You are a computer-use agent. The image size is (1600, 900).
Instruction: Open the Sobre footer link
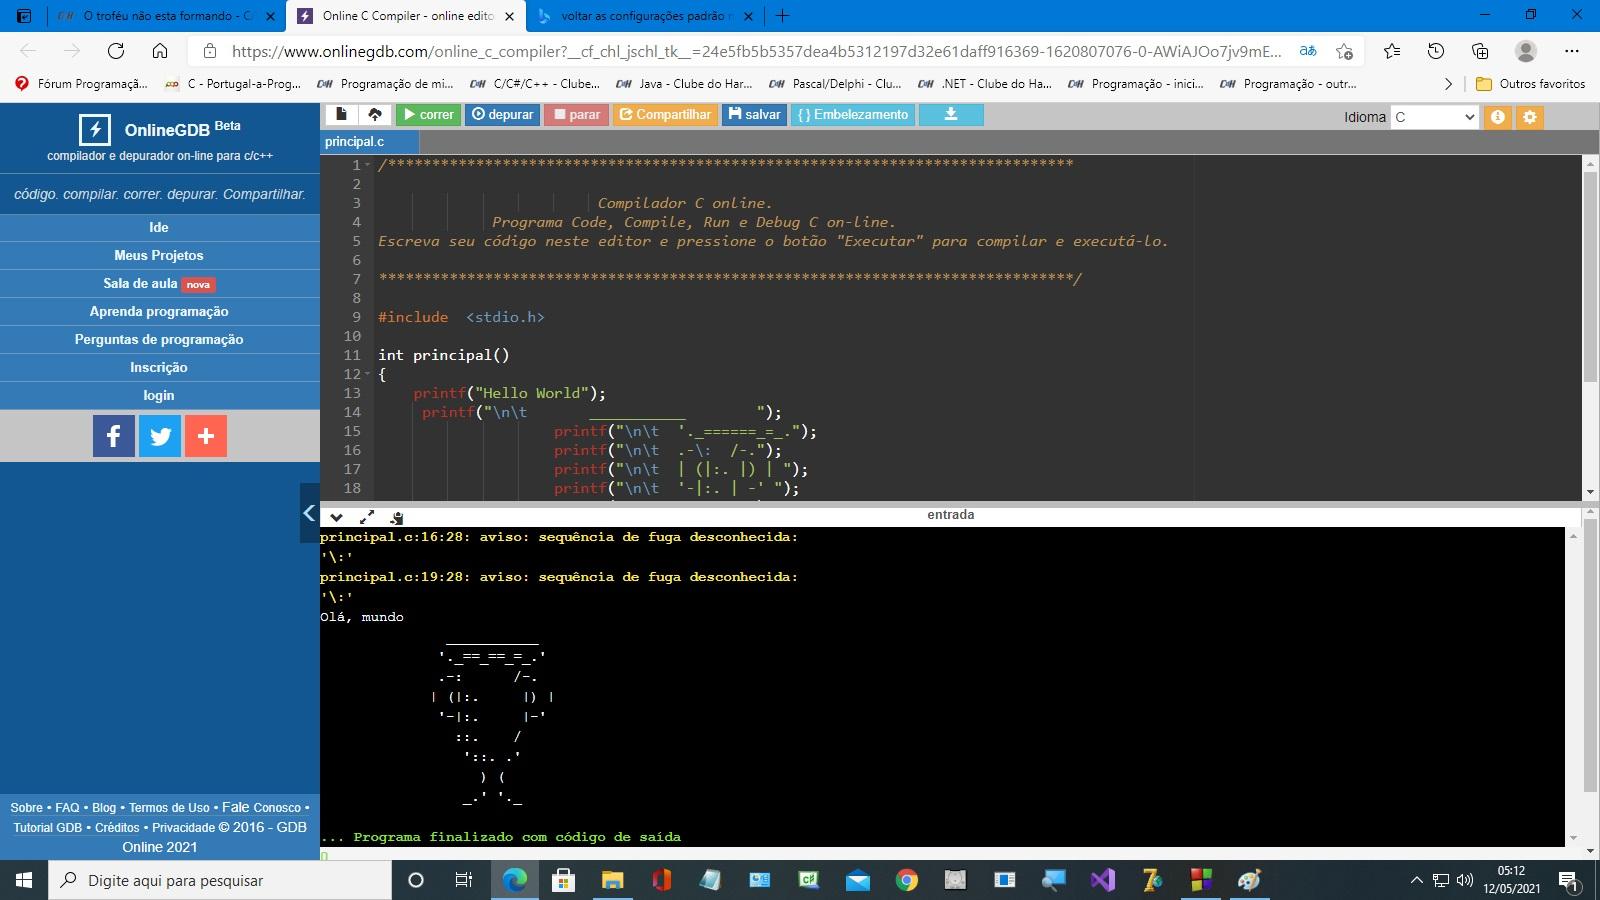click(x=26, y=808)
